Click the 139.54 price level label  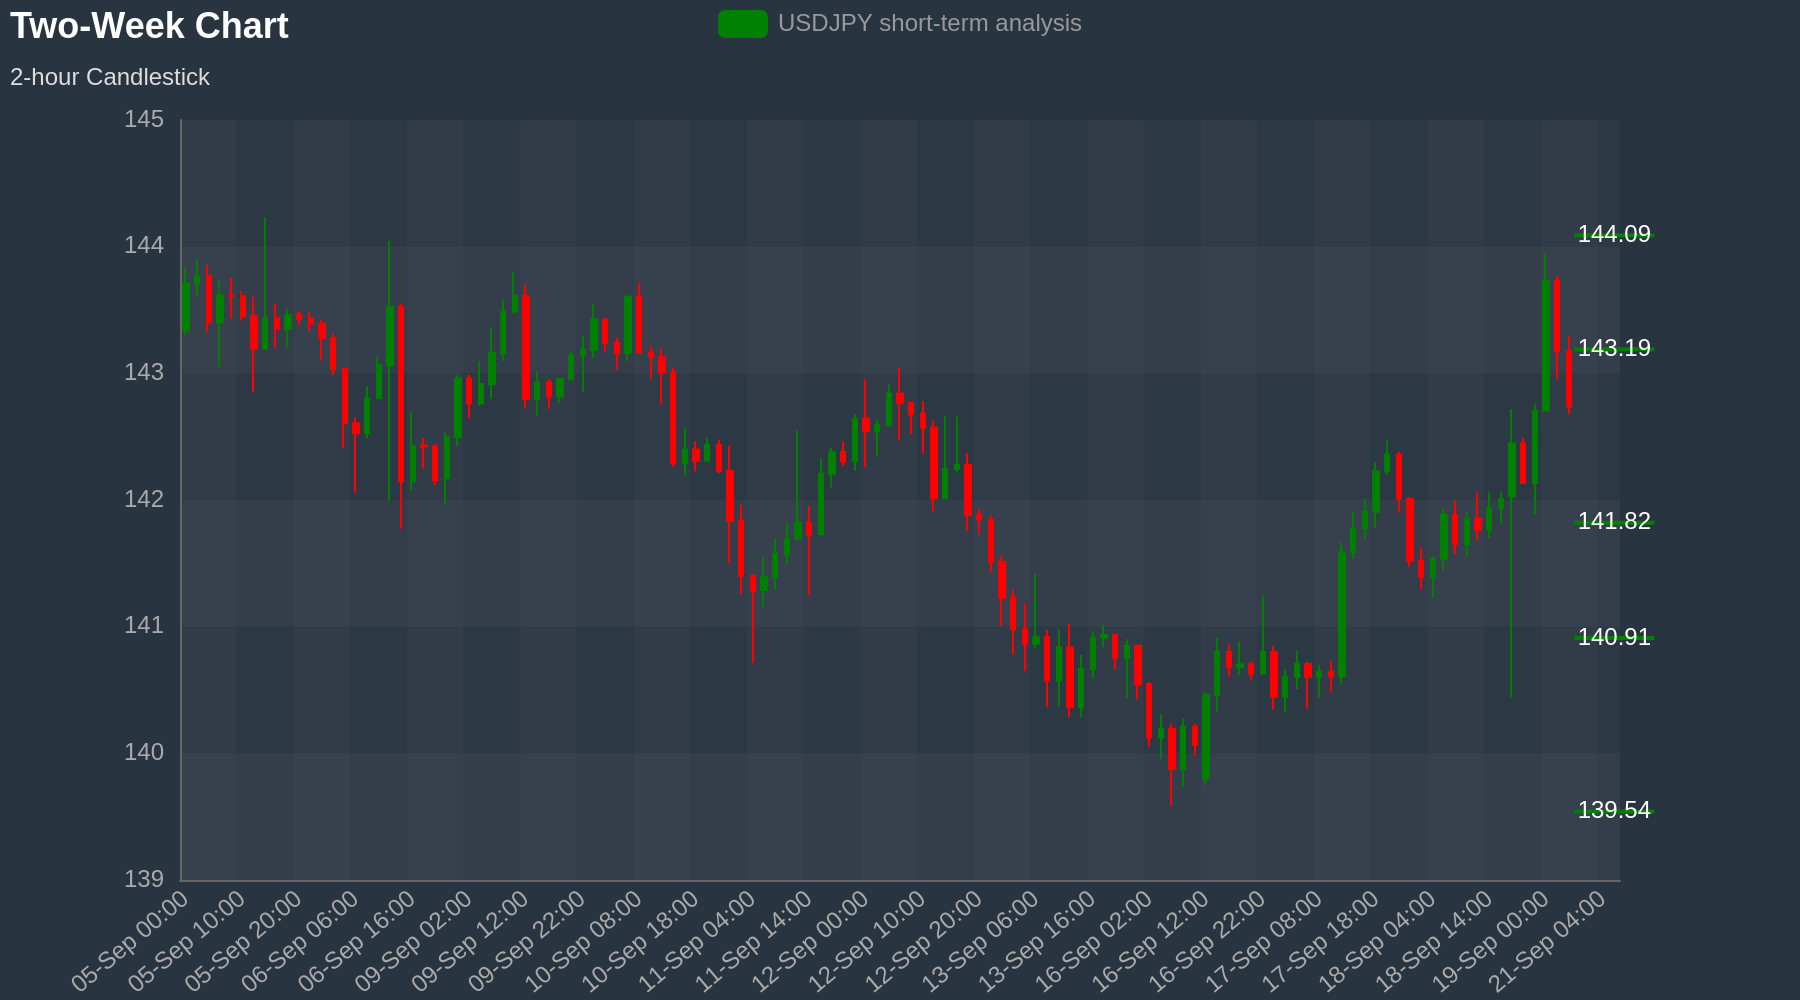point(1614,810)
